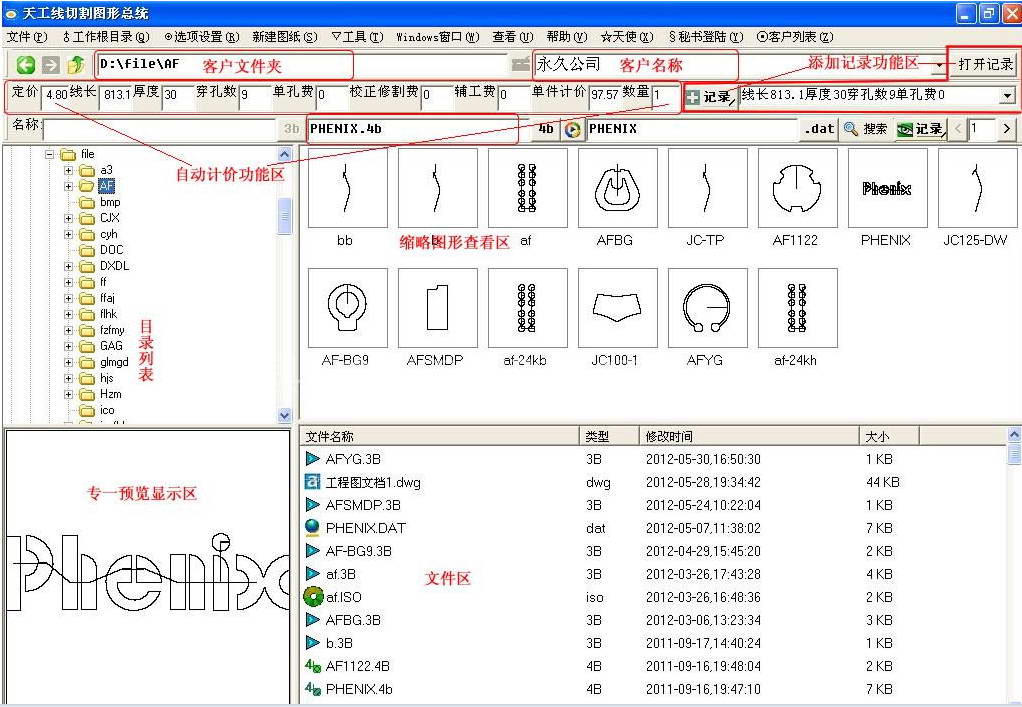Open the 客户列表 menu
1022x707 pixels.
[795, 36]
